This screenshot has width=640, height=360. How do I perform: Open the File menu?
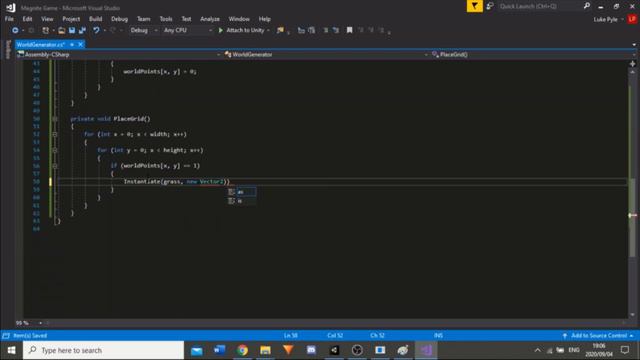tap(9, 19)
